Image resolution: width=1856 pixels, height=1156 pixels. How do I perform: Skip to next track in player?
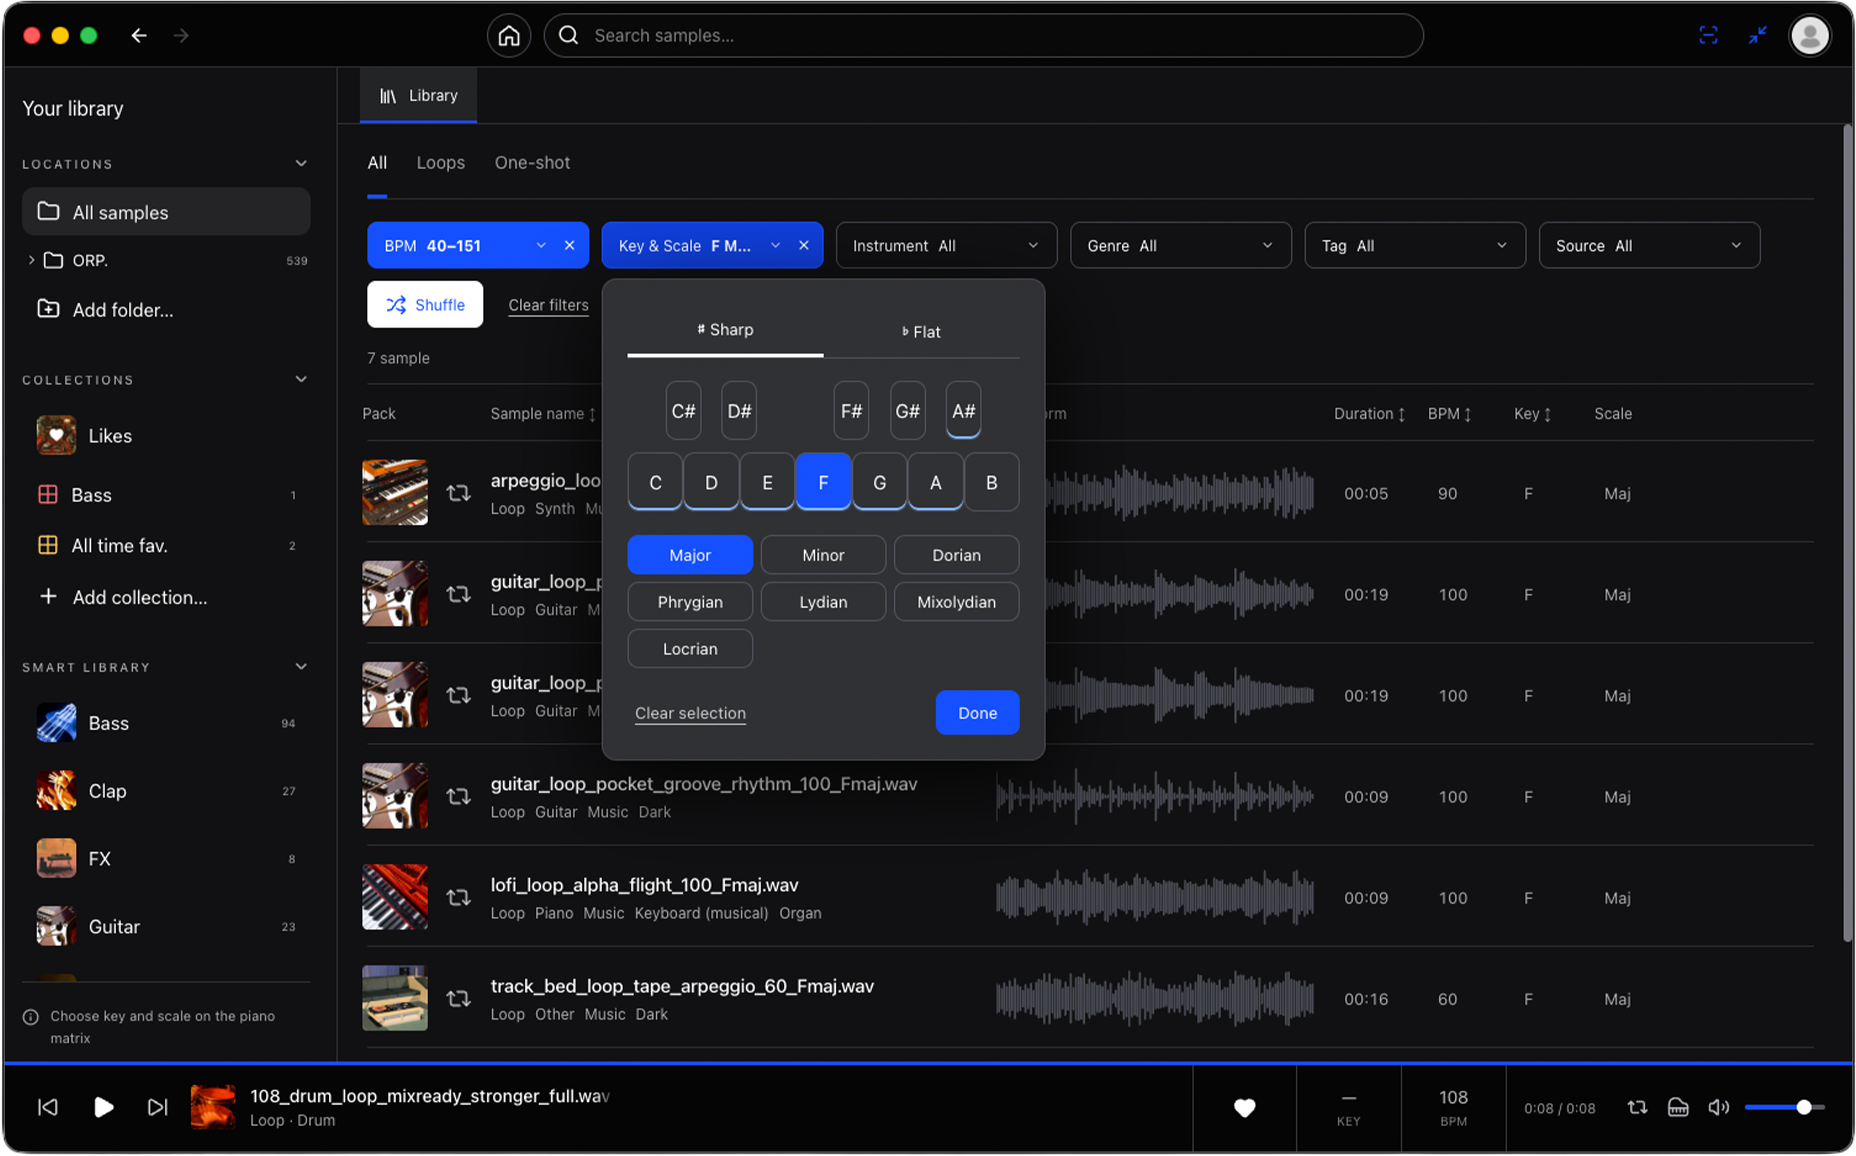pyautogui.click(x=157, y=1107)
